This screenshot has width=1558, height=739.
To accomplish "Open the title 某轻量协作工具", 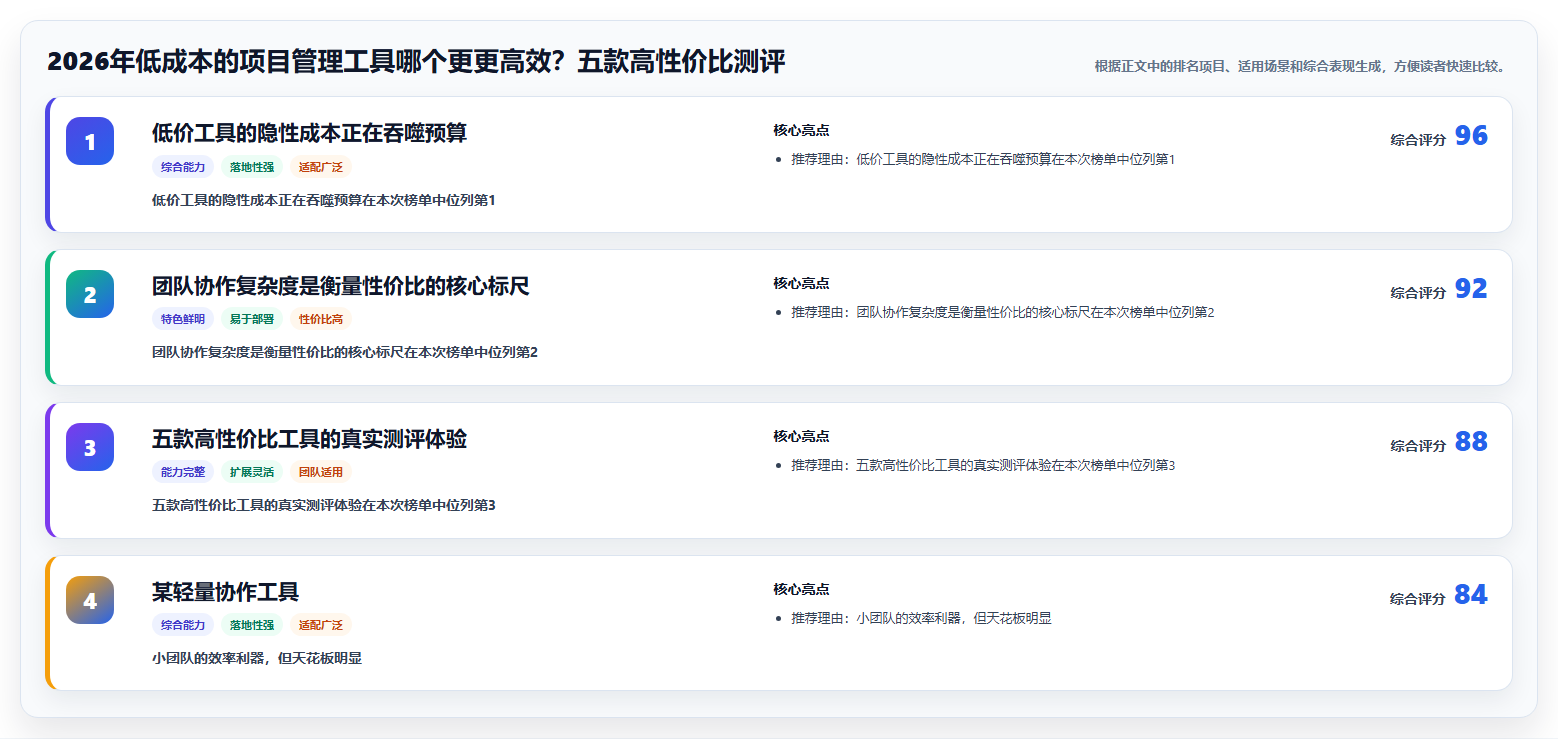I will [225, 592].
